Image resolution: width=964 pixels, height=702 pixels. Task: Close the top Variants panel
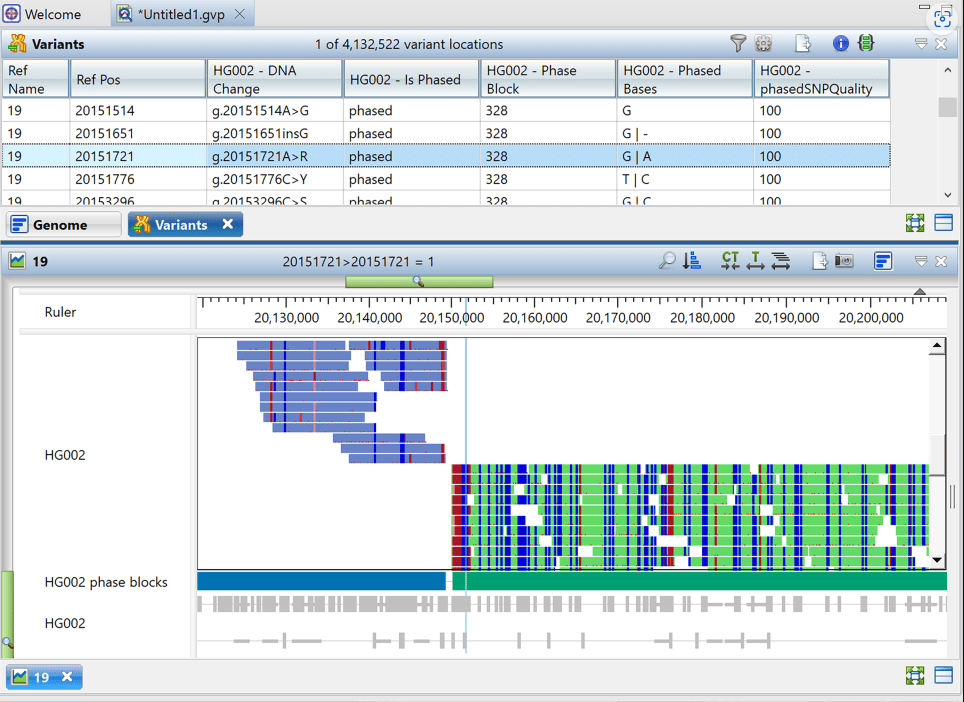coord(941,44)
